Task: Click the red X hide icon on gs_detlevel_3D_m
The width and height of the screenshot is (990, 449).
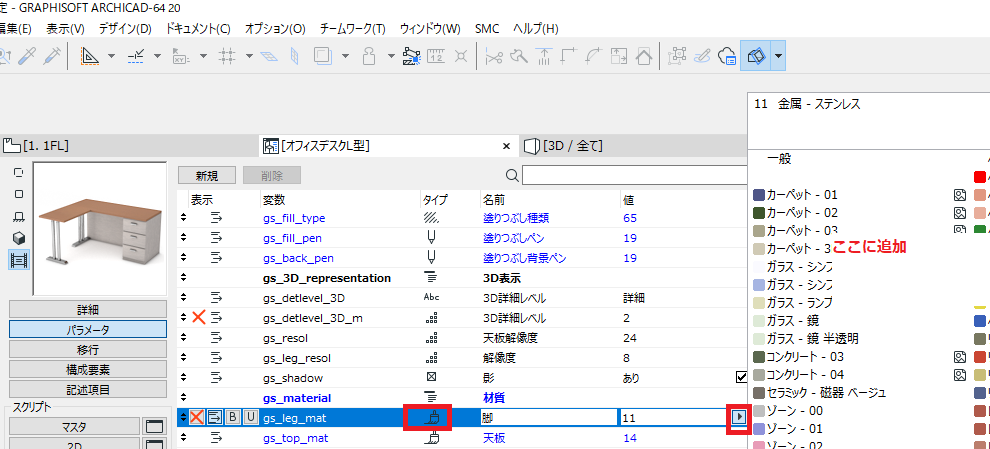Action: 198,317
